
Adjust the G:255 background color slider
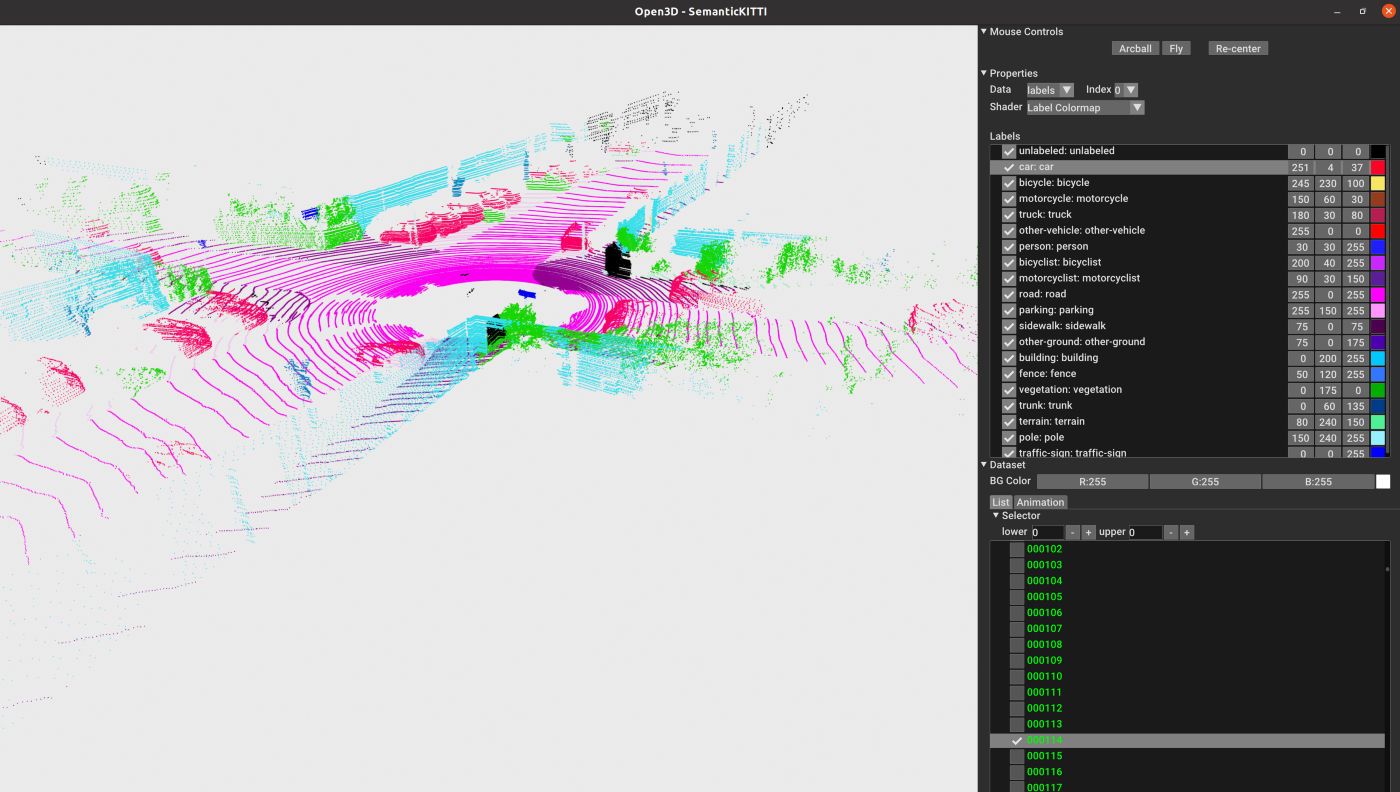pos(1205,481)
